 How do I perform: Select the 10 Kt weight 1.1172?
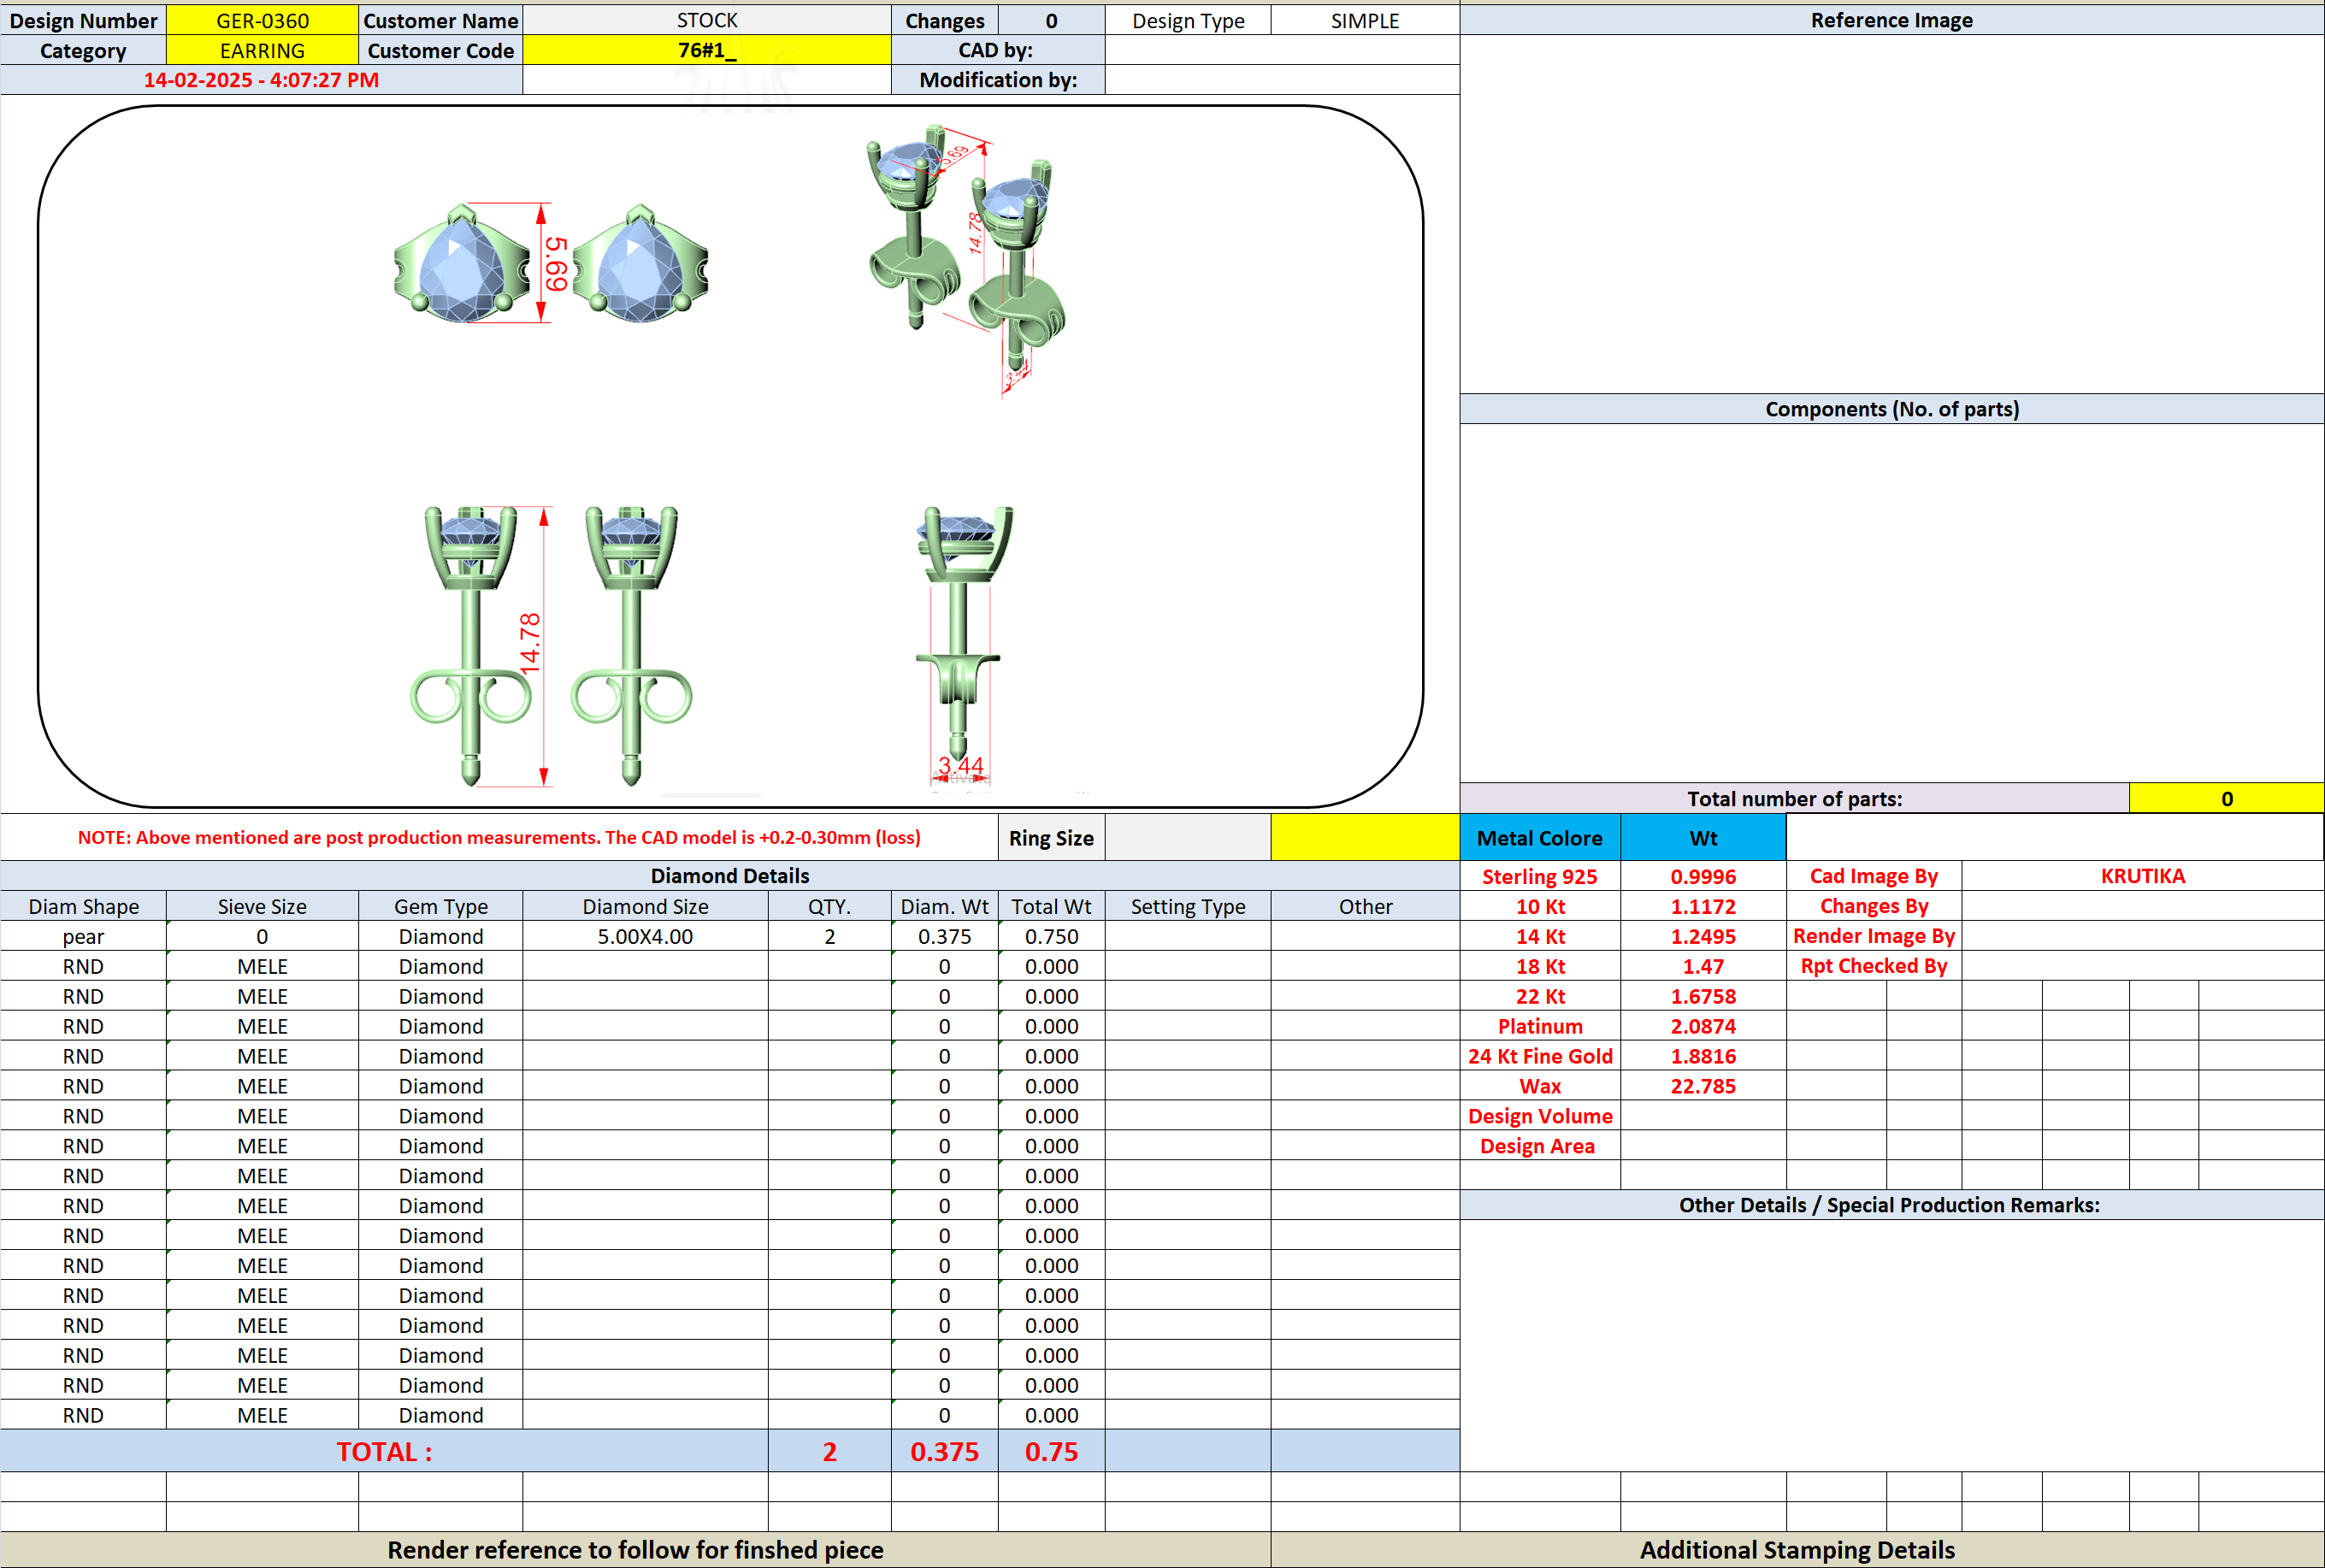coord(1703,906)
